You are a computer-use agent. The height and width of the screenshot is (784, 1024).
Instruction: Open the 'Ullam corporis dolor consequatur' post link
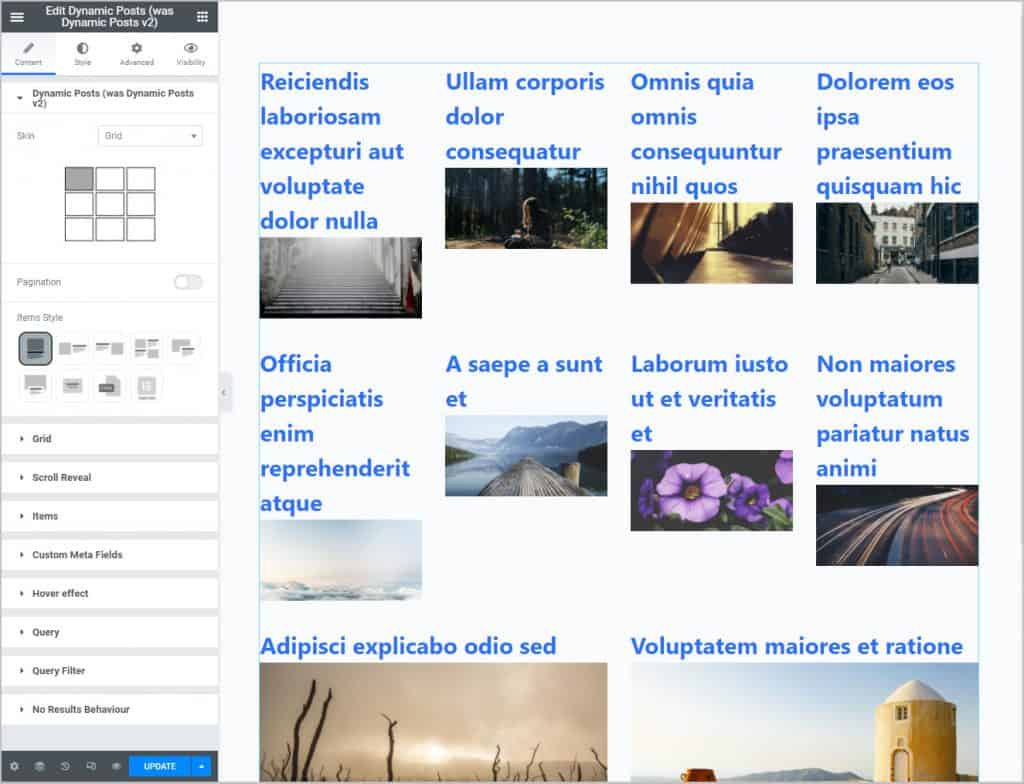coord(525,116)
